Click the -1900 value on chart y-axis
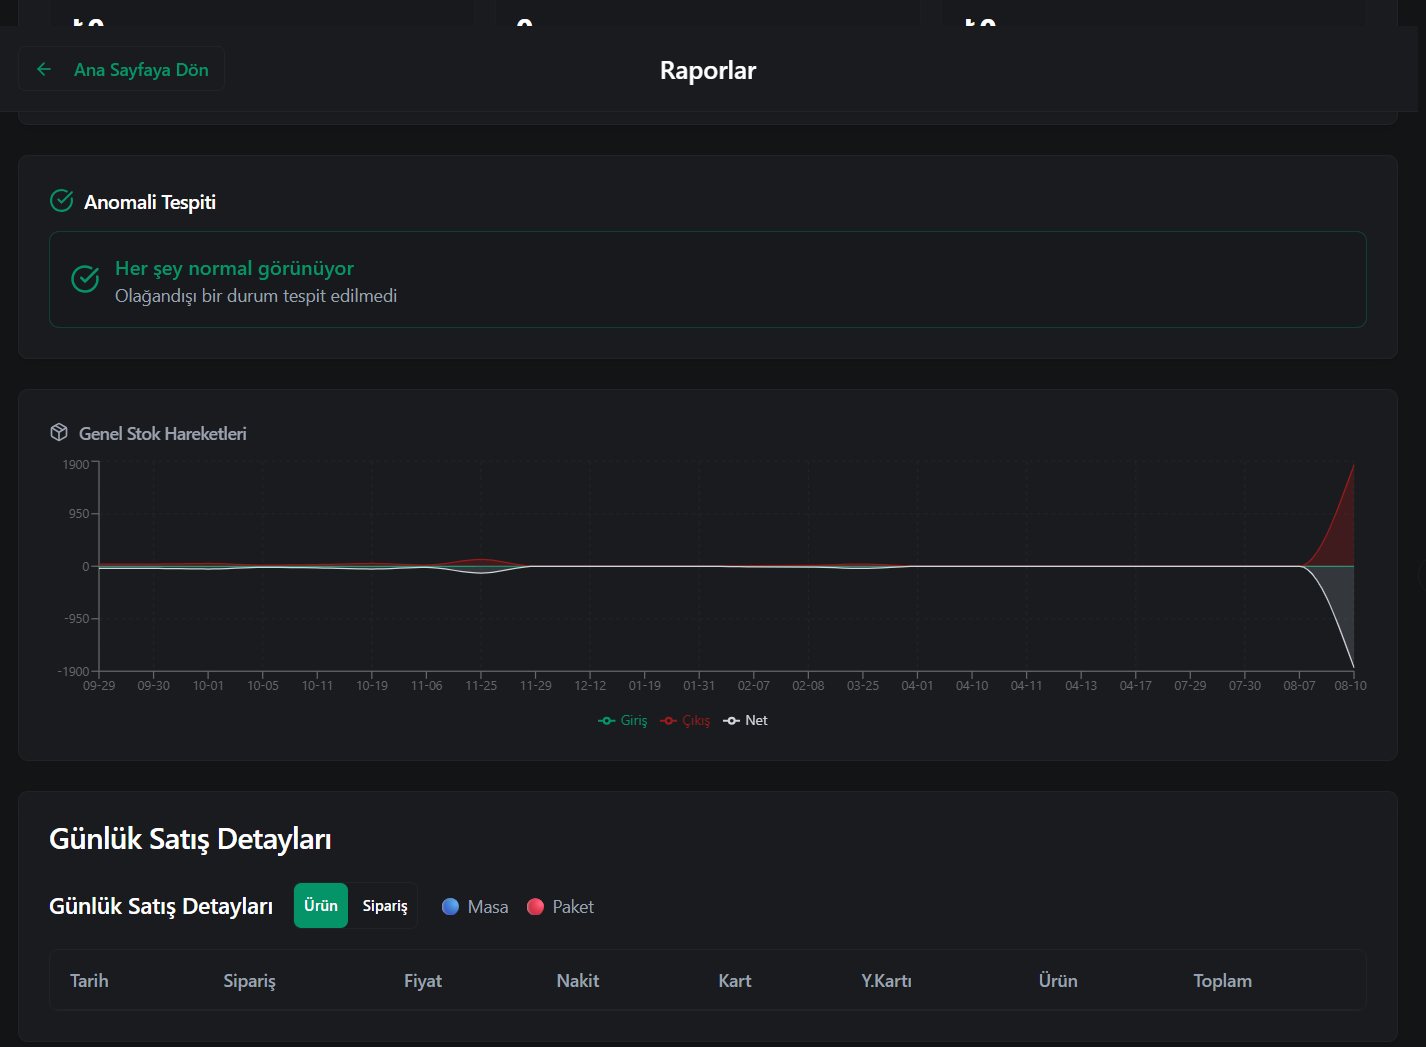Viewport: 1426px width, 1047px height. click(74, 671)
